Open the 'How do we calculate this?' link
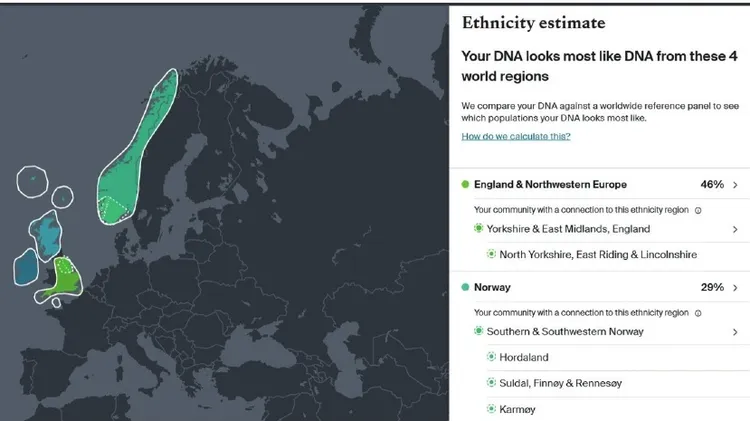Image resolution: width=750 pixels, height=421 pixels. pyautogui.click(x=516, y=136)
